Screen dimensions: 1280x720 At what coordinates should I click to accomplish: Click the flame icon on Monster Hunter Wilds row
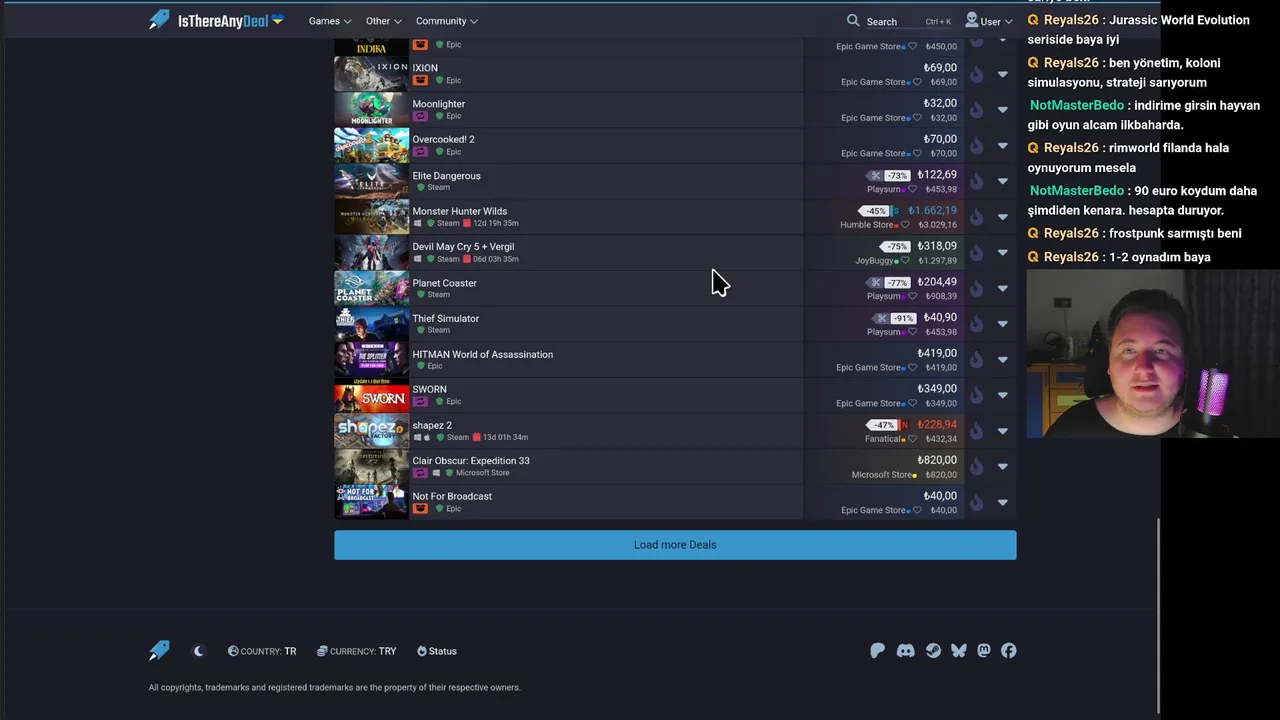(x=976, y=217)
